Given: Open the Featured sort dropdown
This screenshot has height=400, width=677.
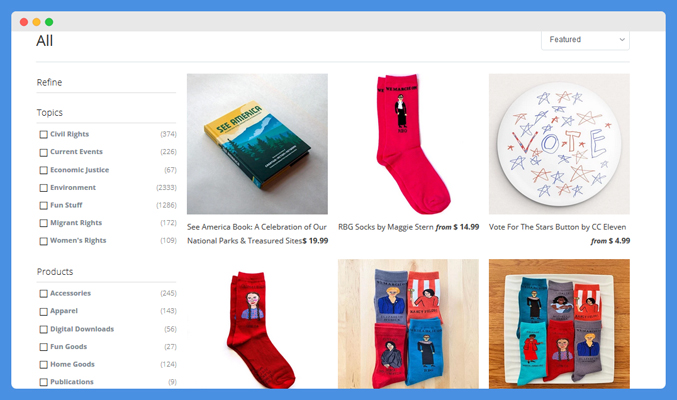Looking at the screenshot, I should pos(585,40).
